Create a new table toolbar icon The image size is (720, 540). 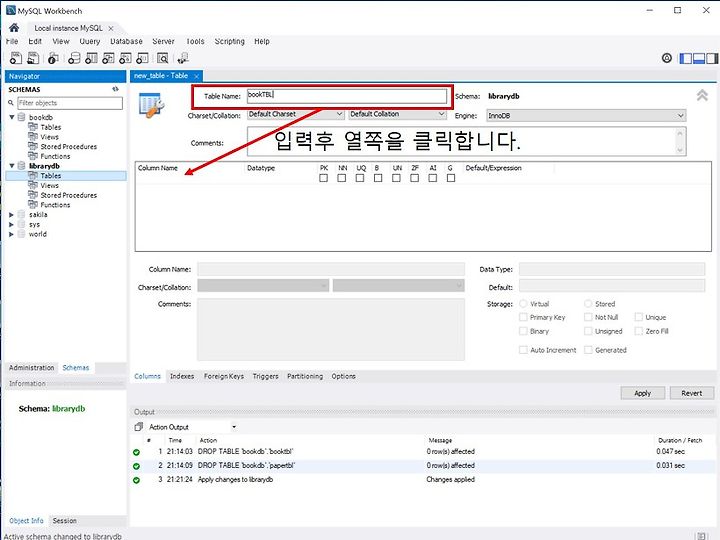coord(91,58)
